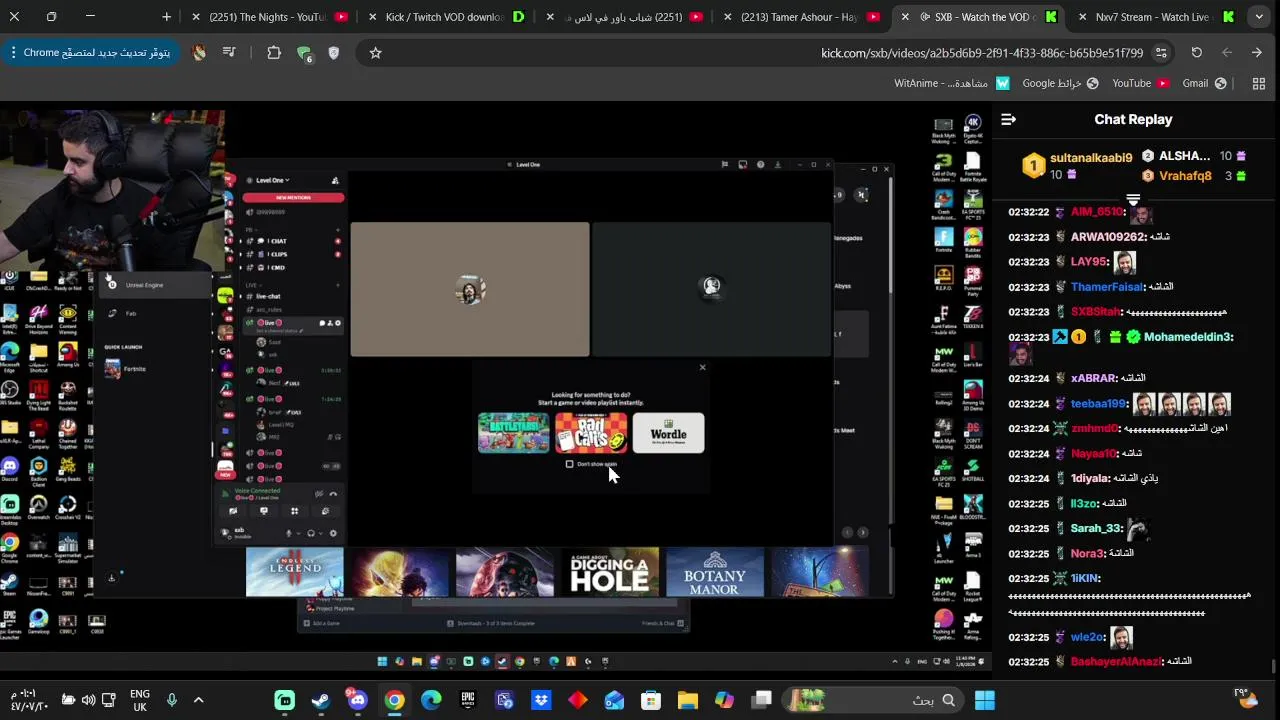Open the Chrome profile avatar
Image resolution: width=1280 pixels, height=720 pixels.
[200, 53]
